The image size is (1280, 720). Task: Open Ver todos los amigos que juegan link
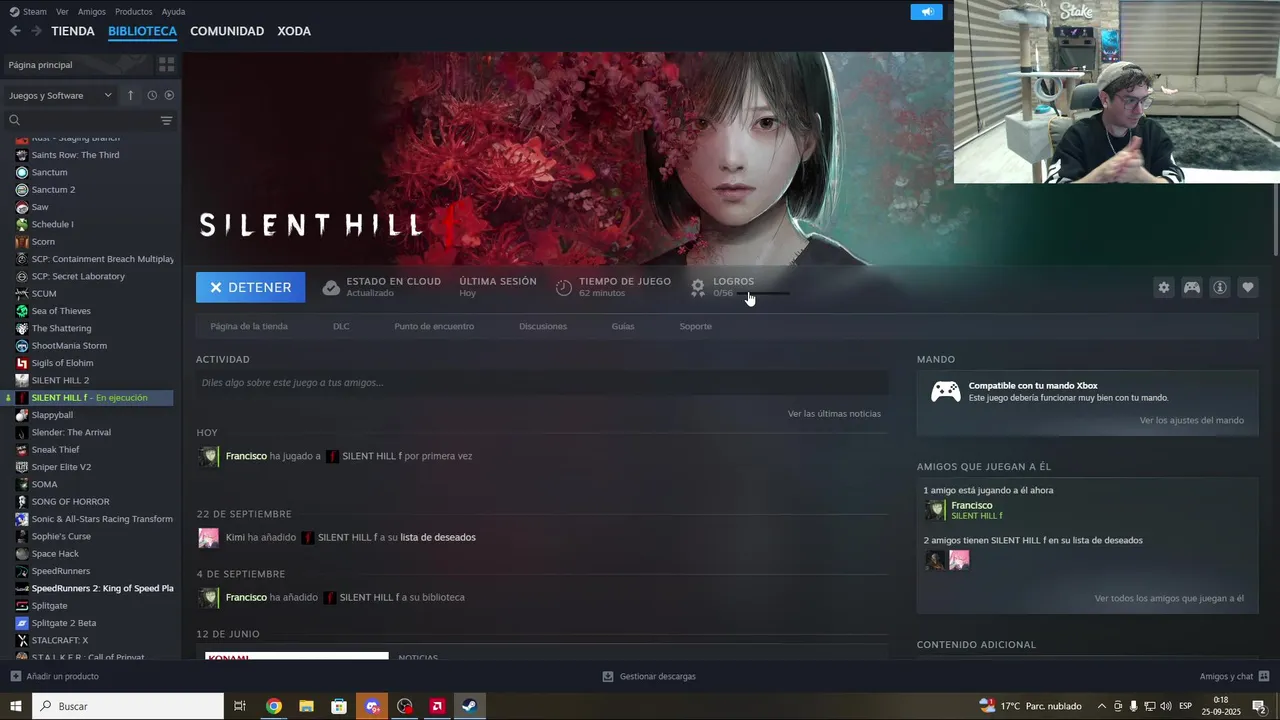tap(1169, 598)
